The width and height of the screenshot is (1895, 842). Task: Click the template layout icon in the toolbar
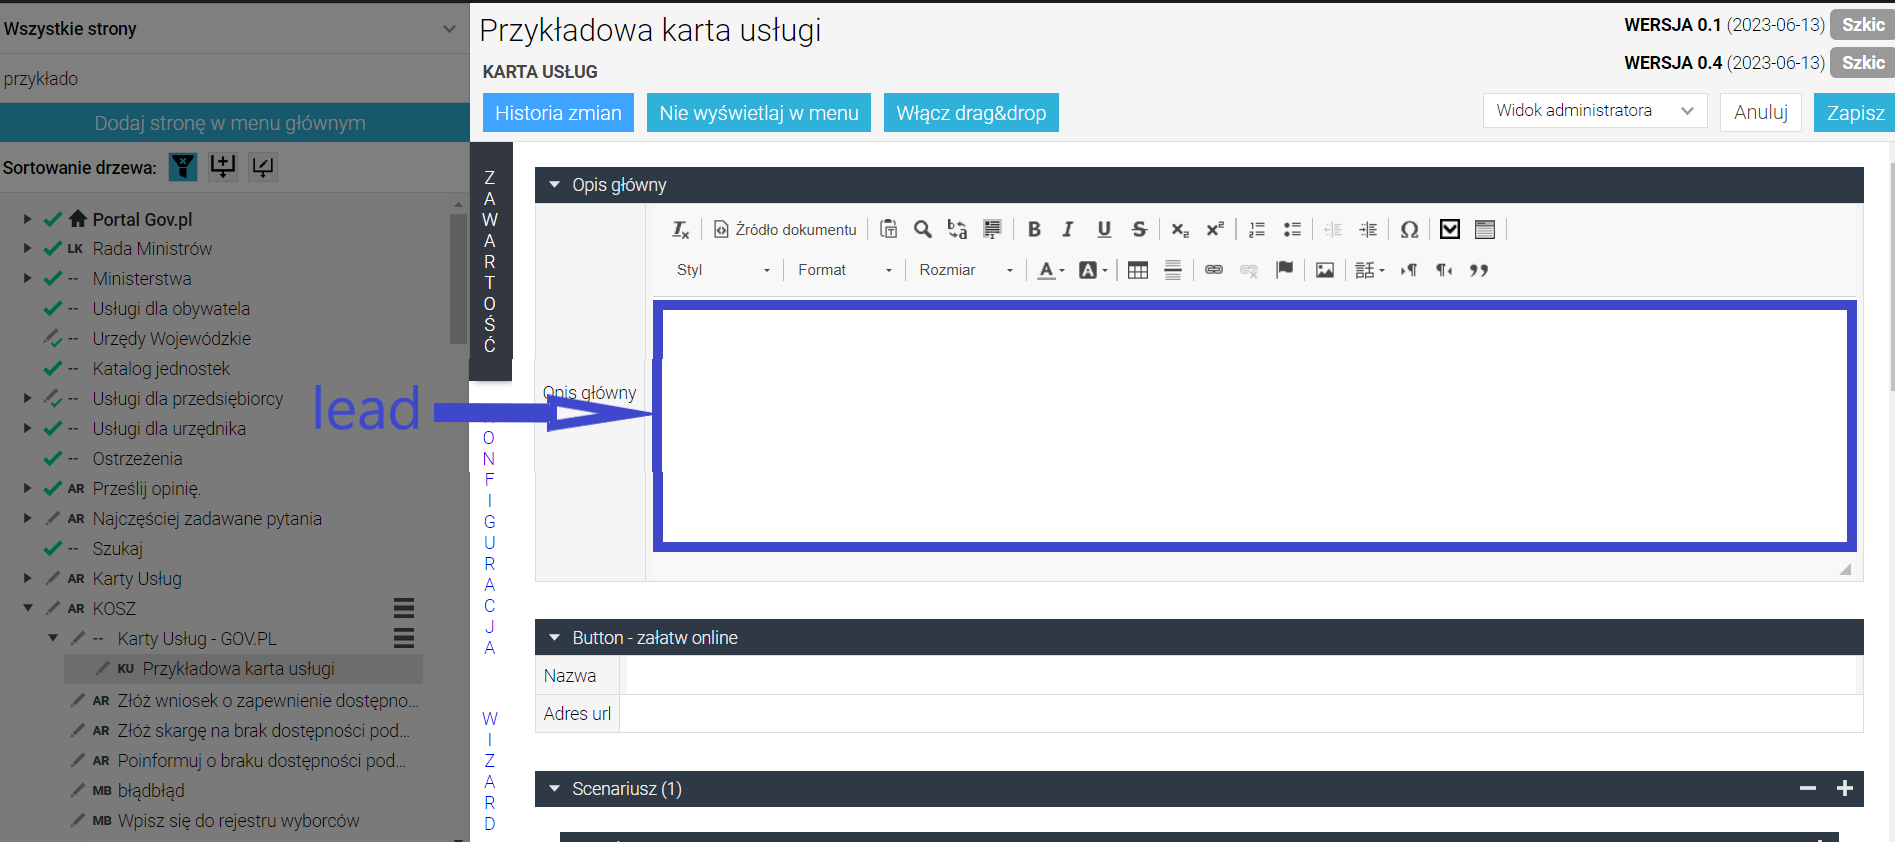(x=1485, y=230)
